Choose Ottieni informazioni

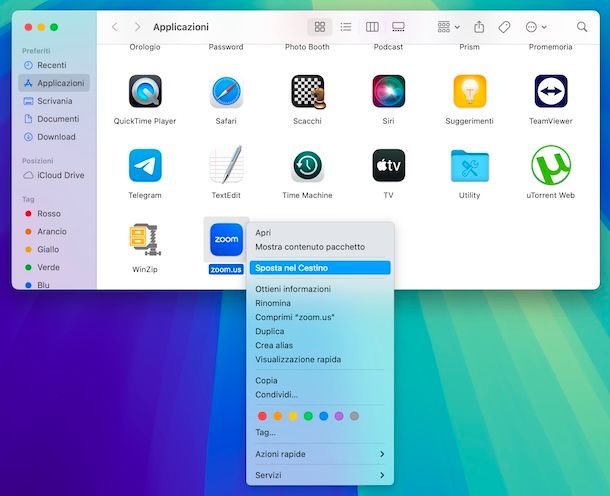320,289
